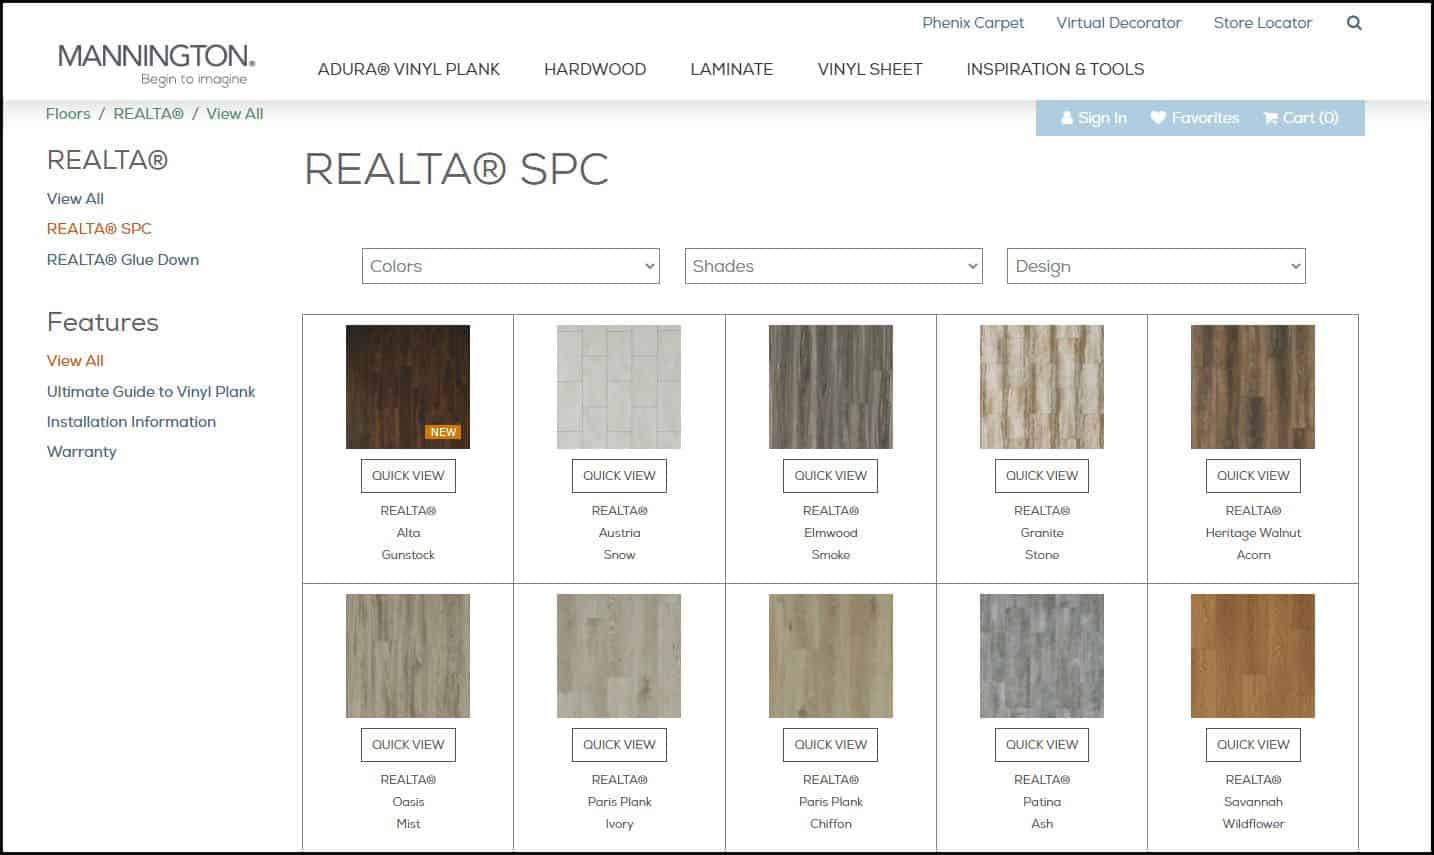
Task: Select View All under Features
Action: pos(75,361)
